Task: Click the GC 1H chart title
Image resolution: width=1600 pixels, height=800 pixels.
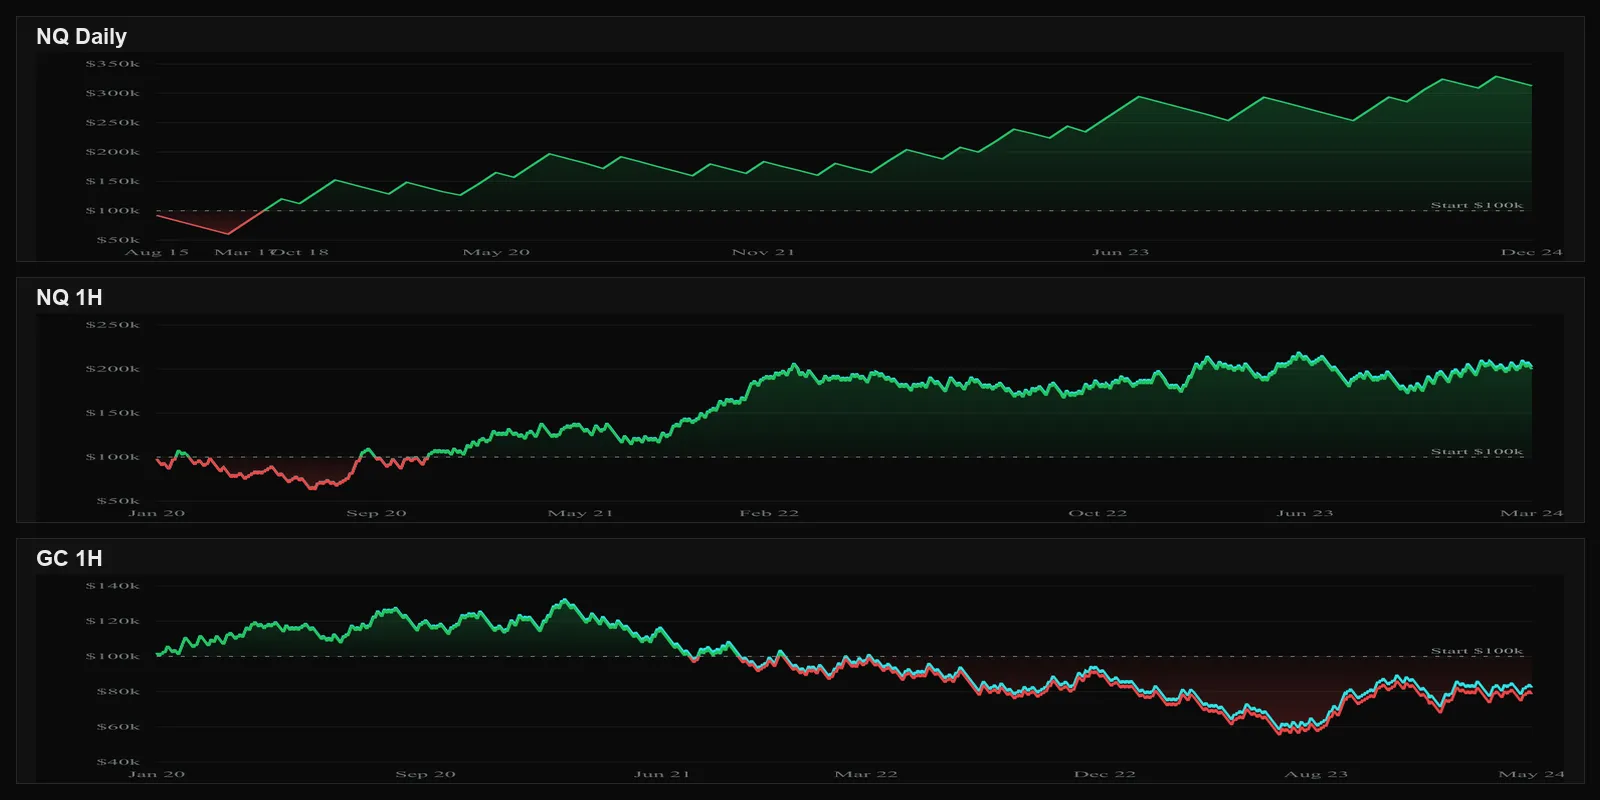Action: [x=69, y=559]
